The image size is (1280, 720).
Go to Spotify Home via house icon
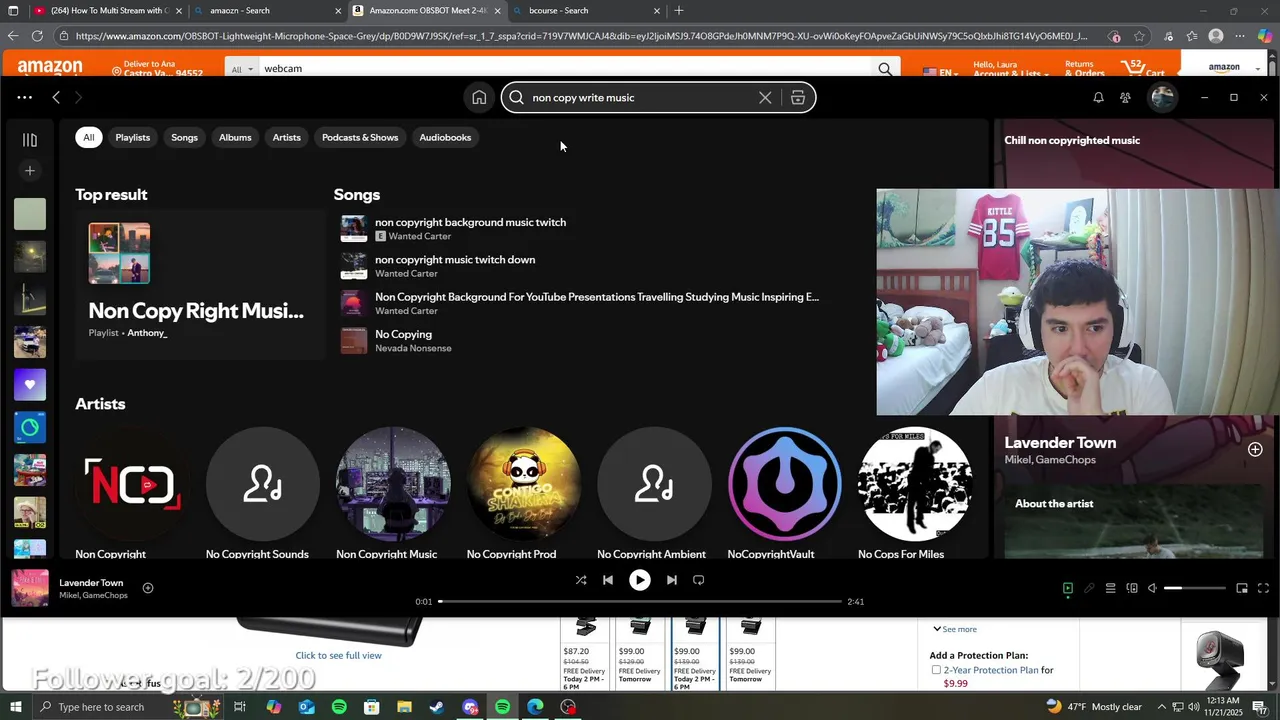tap(479, 97)
